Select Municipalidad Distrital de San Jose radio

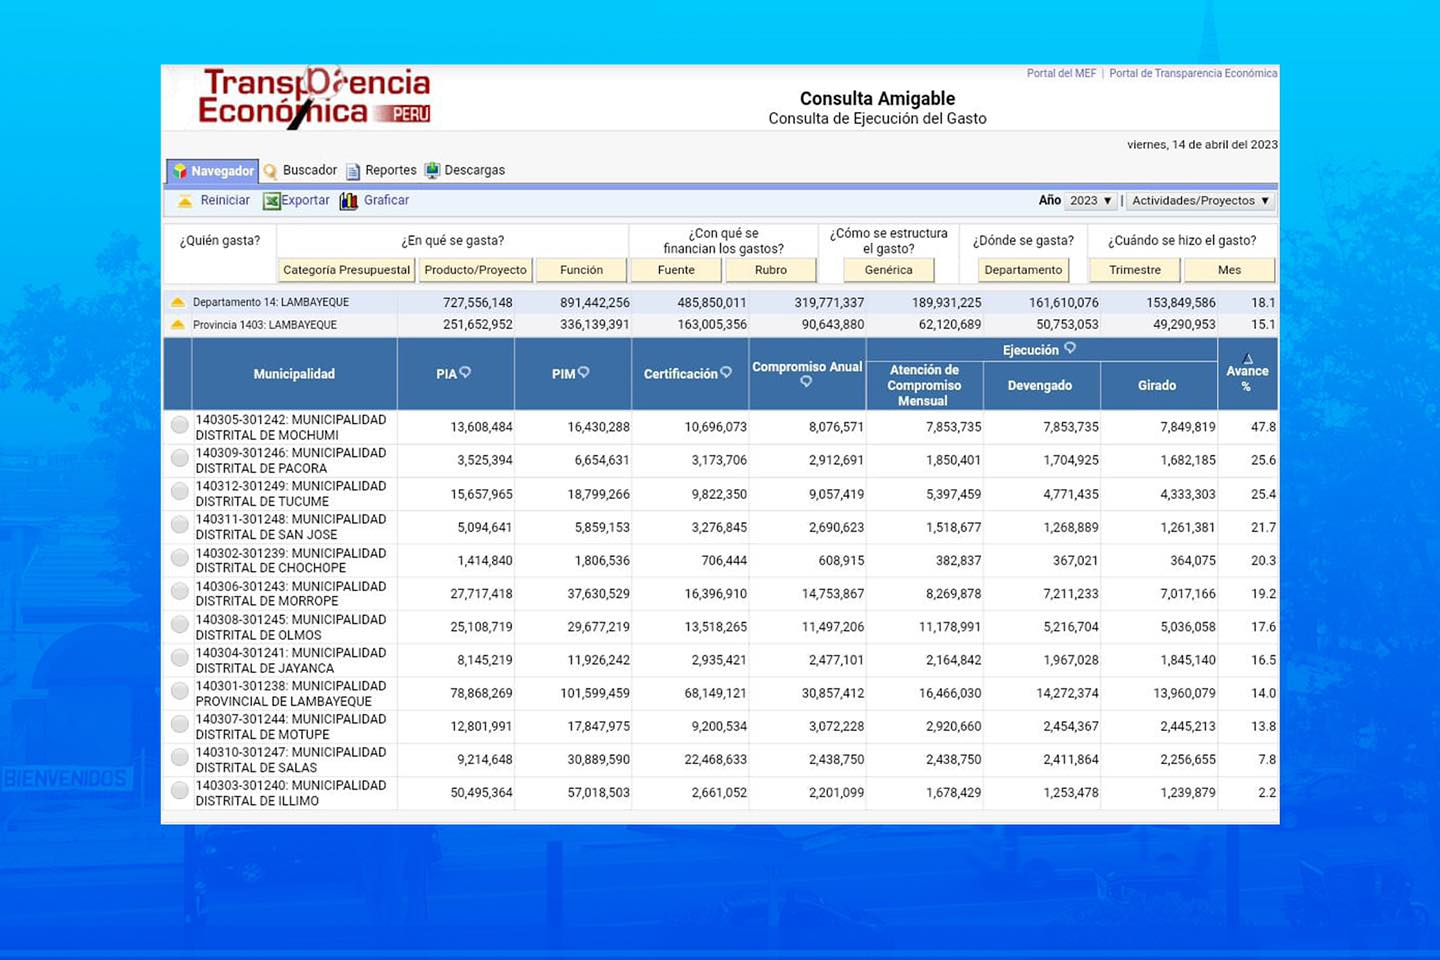[180, 525]
